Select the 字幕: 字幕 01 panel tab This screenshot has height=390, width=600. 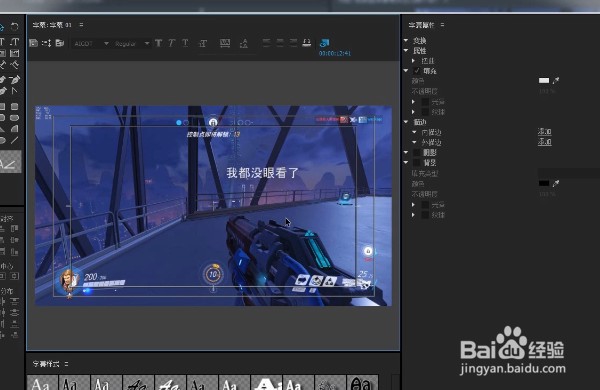coord(52,25)
